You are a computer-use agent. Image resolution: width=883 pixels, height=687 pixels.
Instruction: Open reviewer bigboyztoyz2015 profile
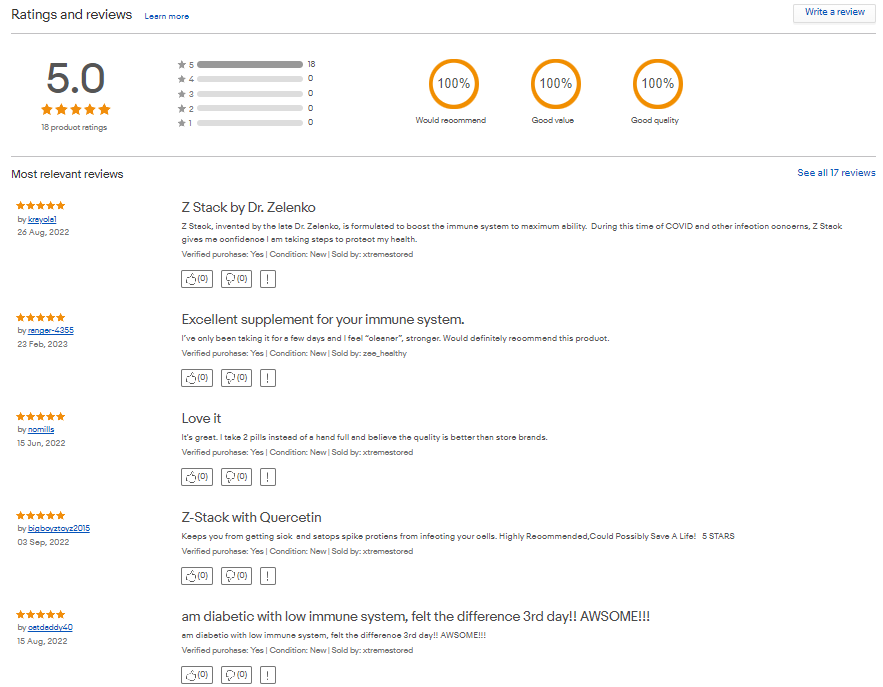(x=59, y=528)
